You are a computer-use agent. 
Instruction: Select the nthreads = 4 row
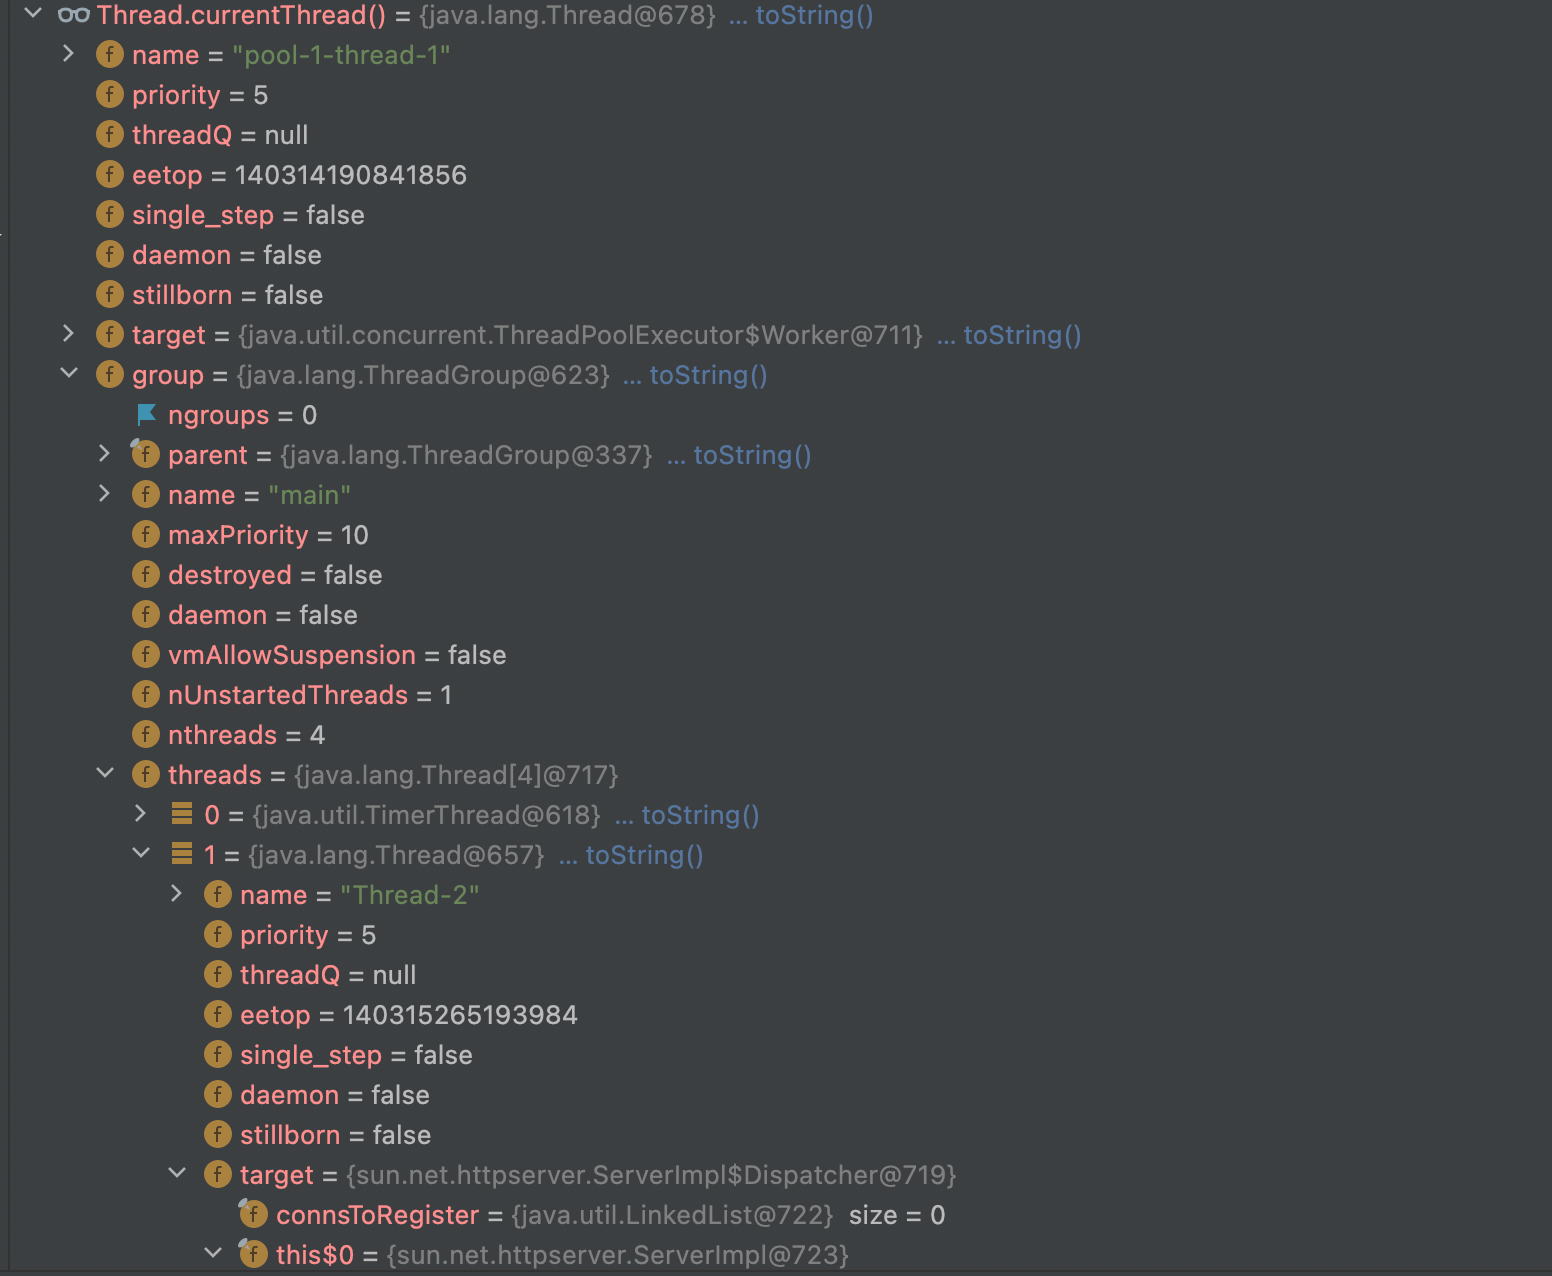tap(246, 735)
